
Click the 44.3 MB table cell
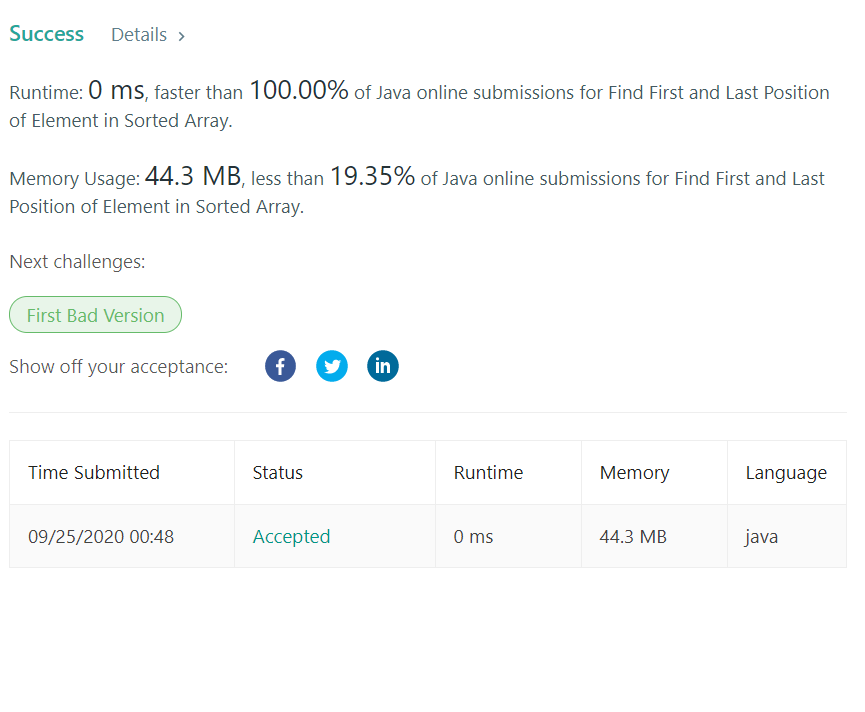[633, 537]
